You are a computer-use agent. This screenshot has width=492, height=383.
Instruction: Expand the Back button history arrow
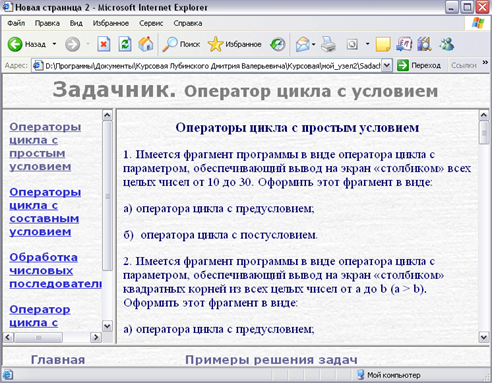(x=54, y=44)
